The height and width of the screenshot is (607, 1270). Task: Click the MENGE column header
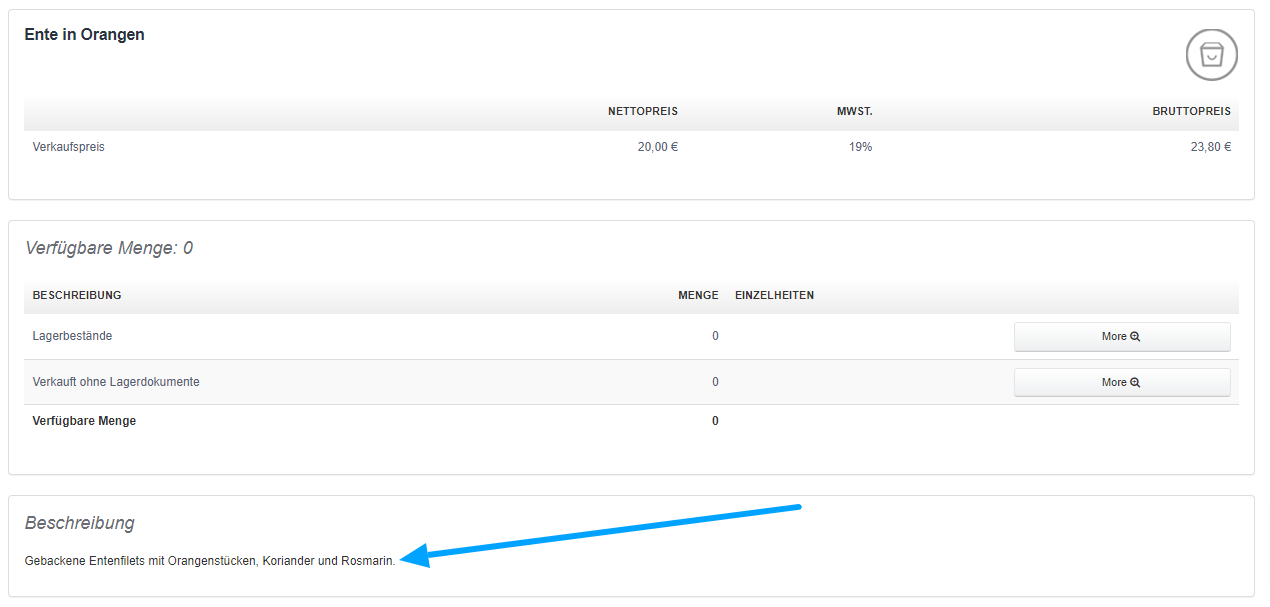click(x=699, y=296)
